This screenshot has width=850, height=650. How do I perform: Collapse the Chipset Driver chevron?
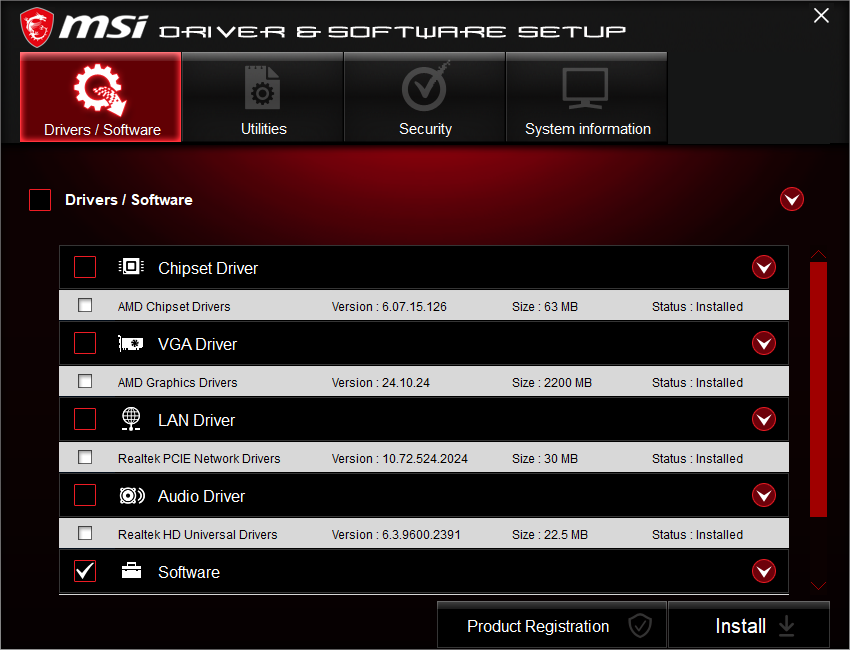764,267
